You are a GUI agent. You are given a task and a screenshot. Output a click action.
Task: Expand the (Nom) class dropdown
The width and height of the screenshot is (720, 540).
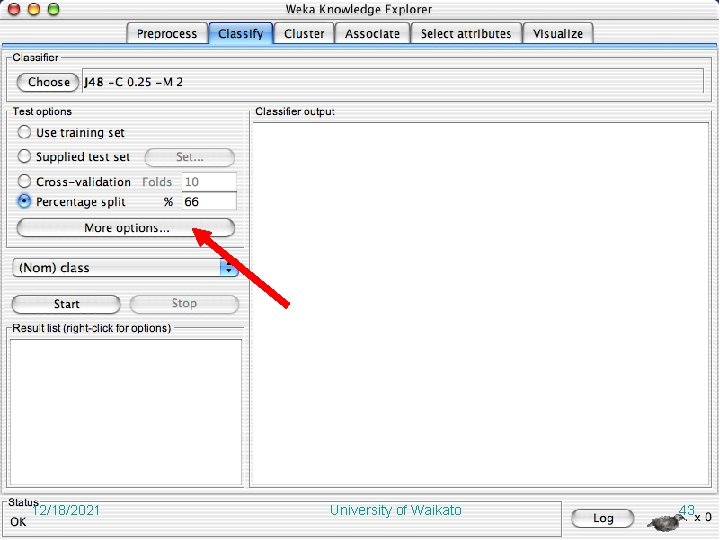coord(125,268)
